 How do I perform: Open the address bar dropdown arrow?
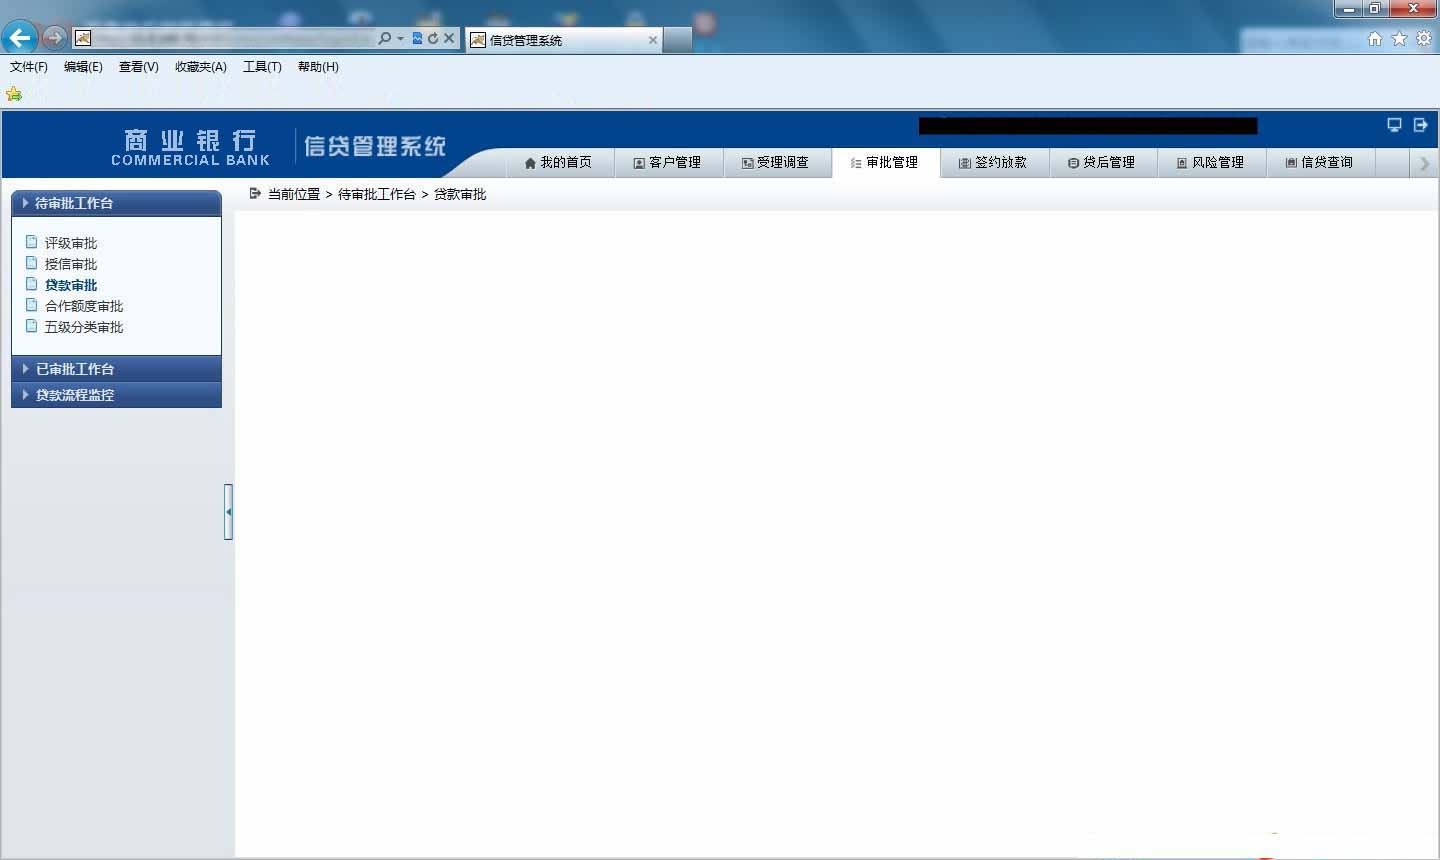pyautogui.click(x=400, y=38)
